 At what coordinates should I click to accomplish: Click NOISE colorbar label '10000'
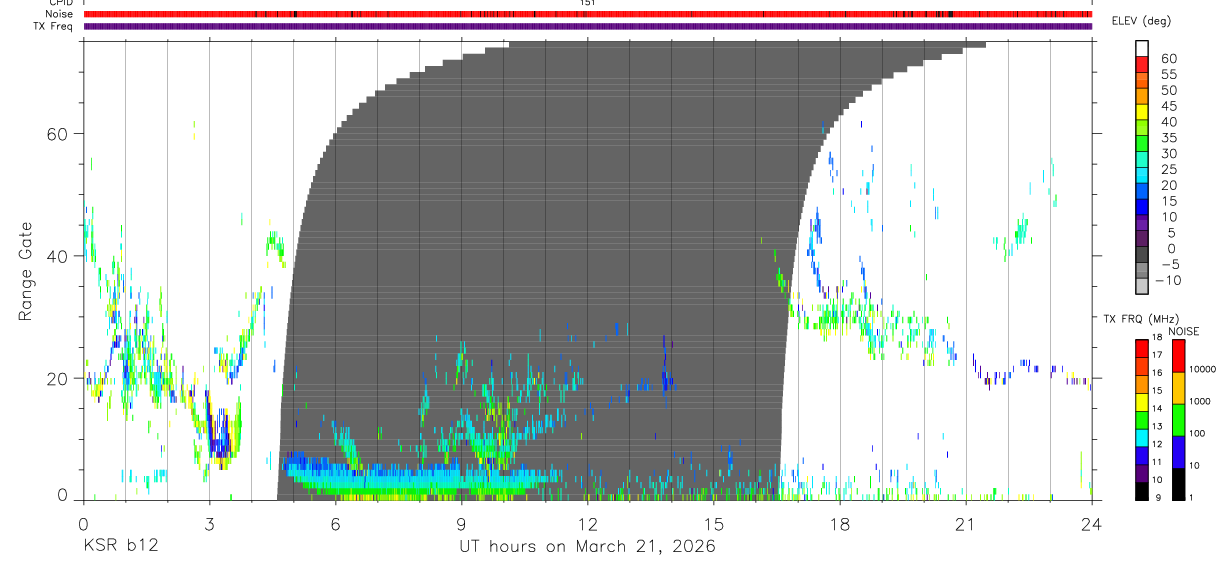click(x=1201, y=369)
